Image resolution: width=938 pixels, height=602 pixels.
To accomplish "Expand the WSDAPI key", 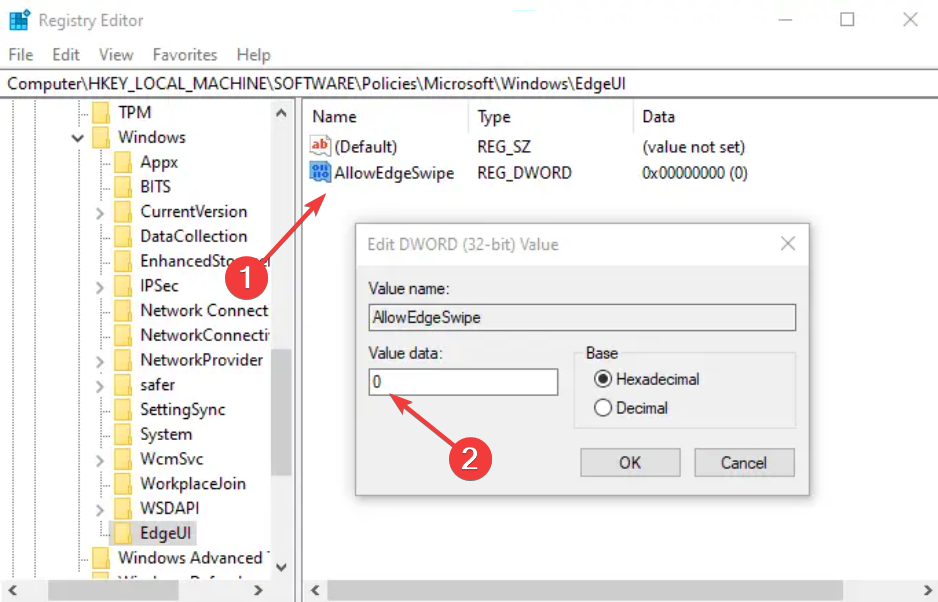I will point(100,509).
